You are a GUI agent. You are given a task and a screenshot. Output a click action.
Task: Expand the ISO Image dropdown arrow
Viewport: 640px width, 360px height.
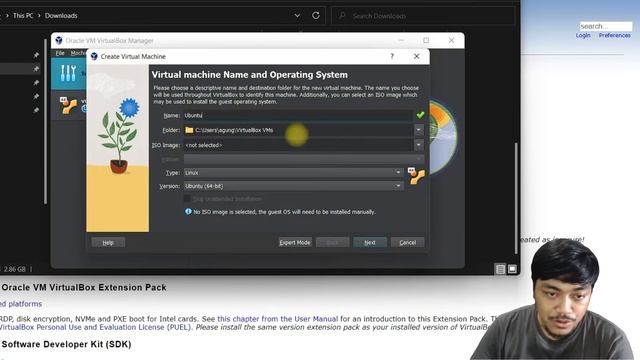click(x=418, y=145)
